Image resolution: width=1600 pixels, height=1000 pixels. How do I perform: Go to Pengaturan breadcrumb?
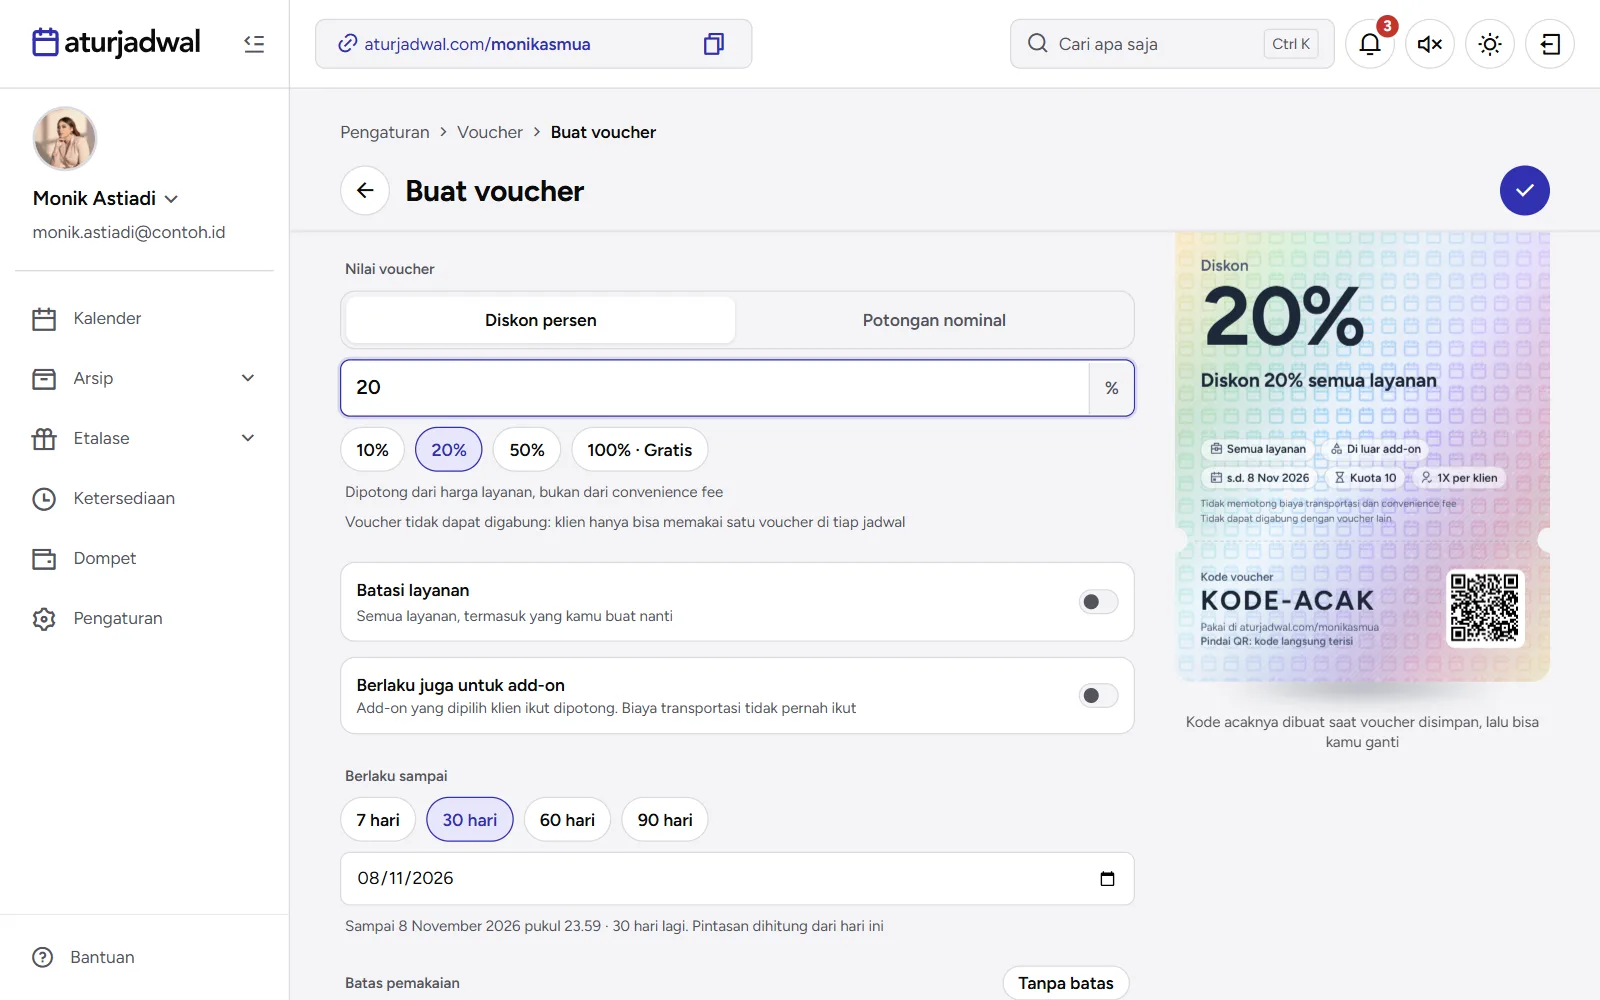[385, 132]
